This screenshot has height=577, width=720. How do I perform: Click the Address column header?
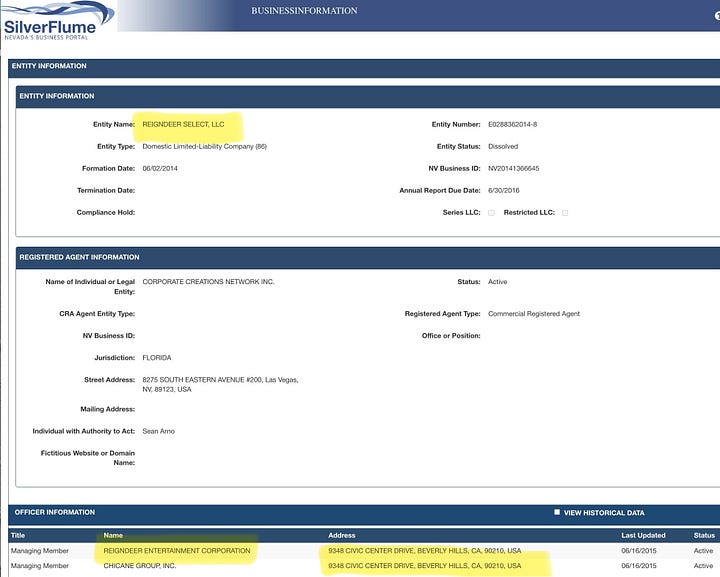342,535
